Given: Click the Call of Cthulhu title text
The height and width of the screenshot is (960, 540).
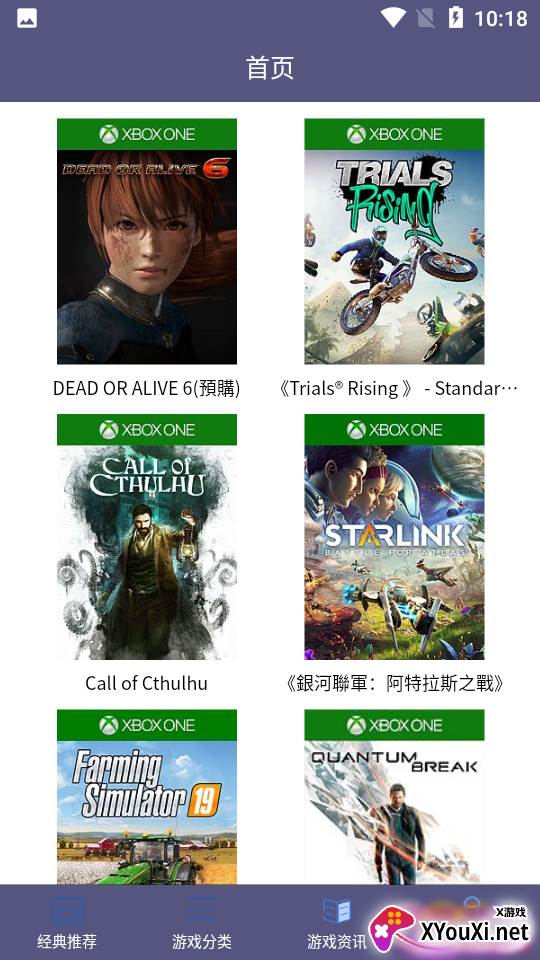Looking at the screenshot, I should coord(146,683).
